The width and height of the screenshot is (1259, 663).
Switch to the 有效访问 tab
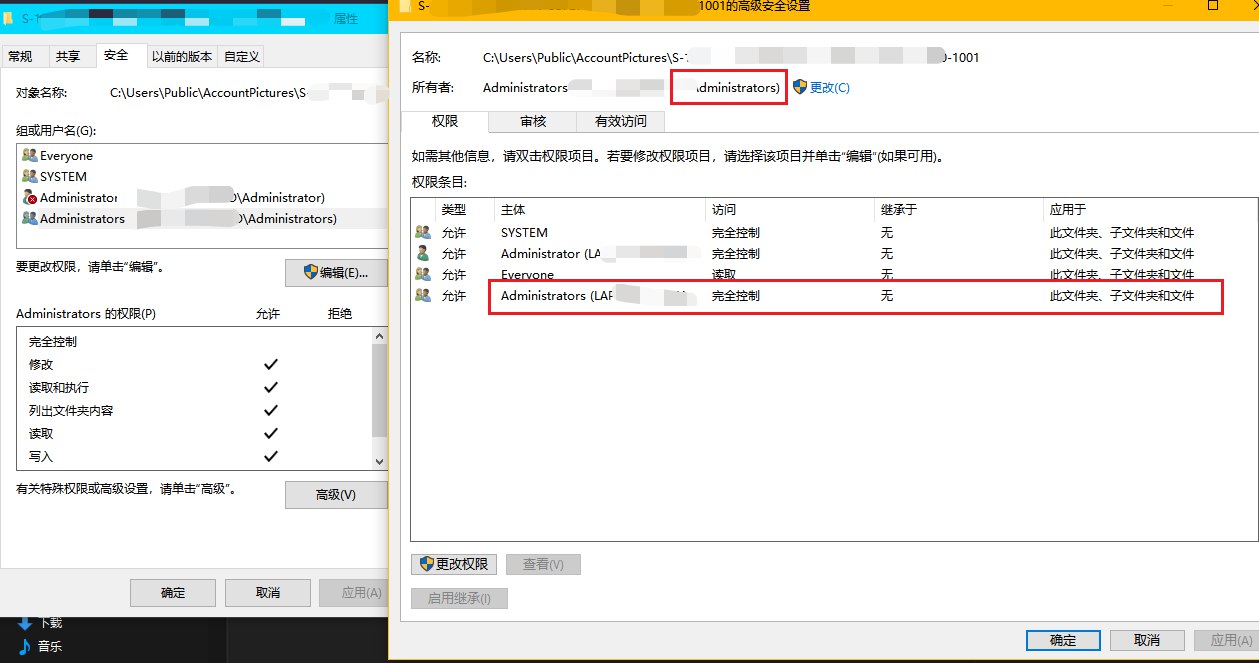coord(620,121)
